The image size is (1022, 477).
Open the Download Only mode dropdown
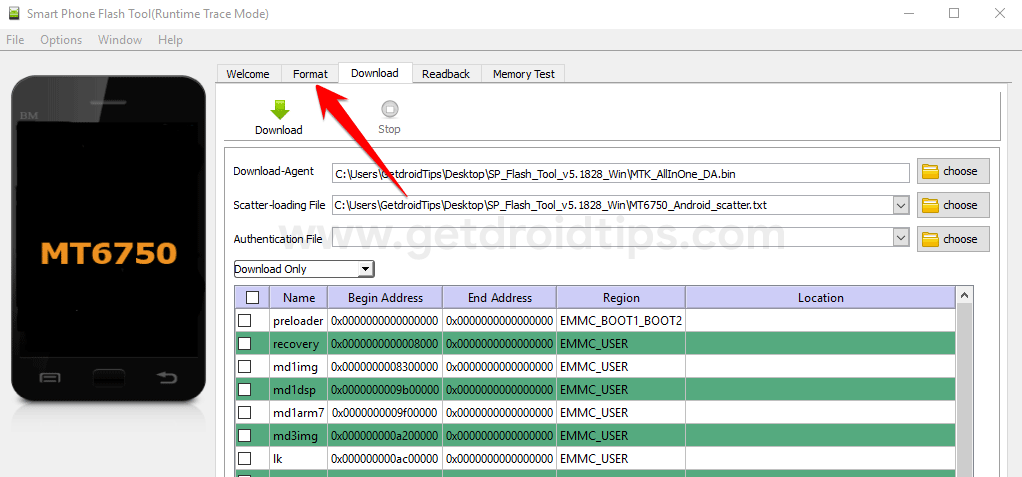coord(304,268)
